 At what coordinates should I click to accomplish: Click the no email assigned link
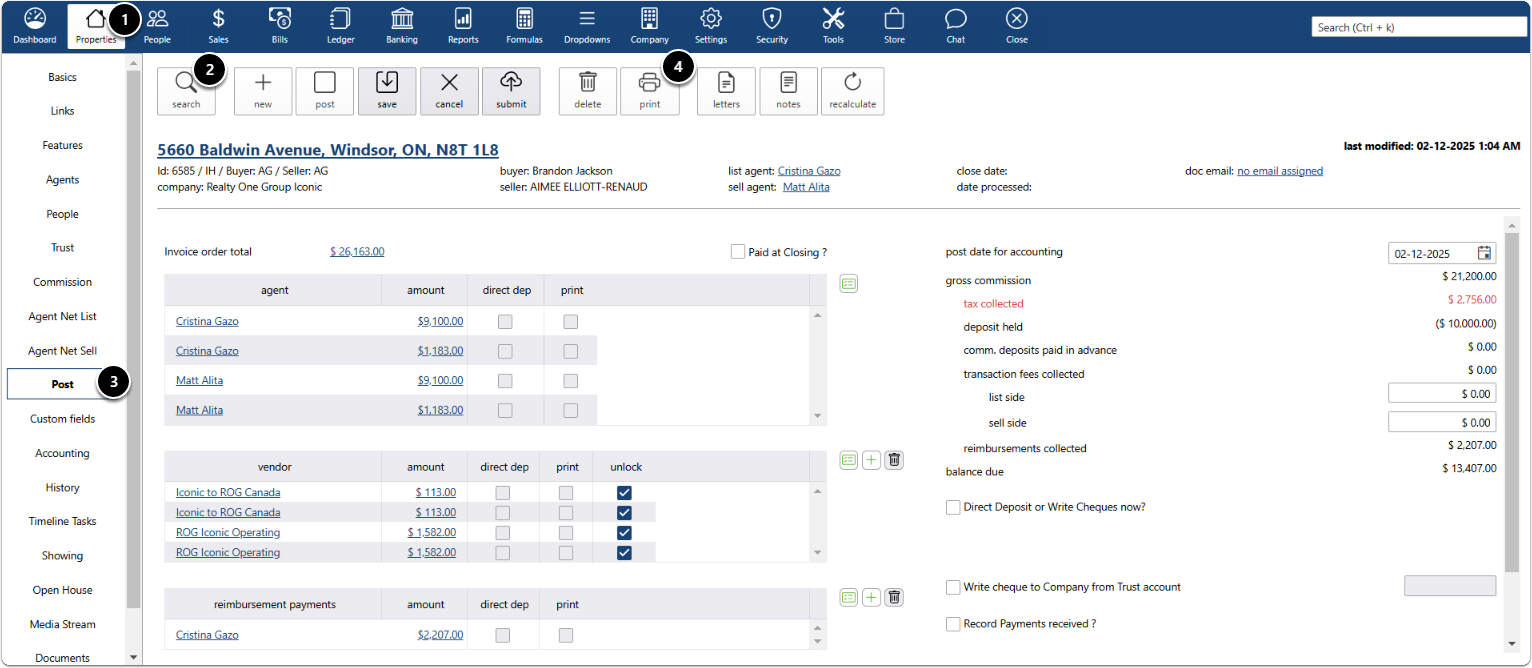tap(1280, 171)
